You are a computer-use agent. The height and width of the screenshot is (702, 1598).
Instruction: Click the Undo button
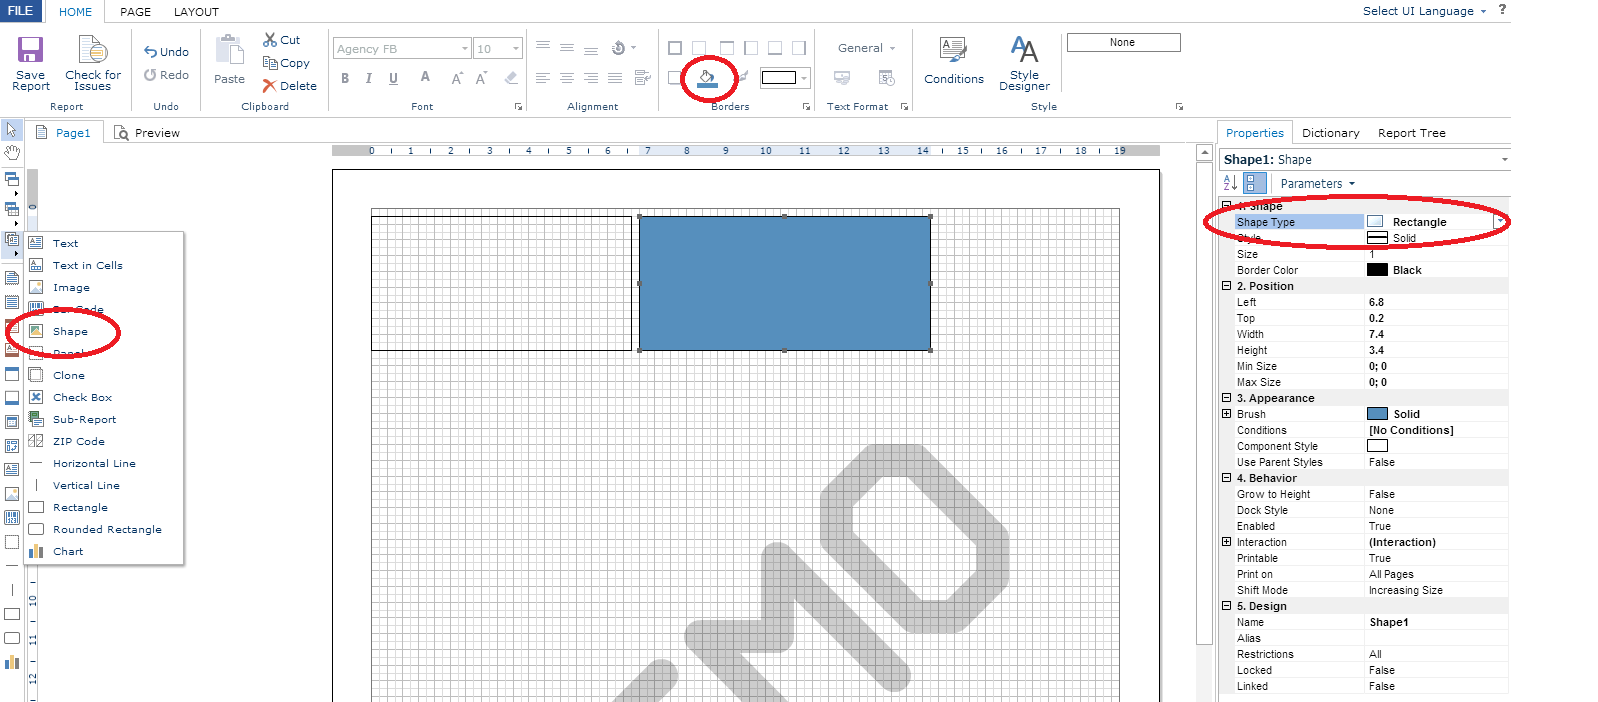point(166,51)
